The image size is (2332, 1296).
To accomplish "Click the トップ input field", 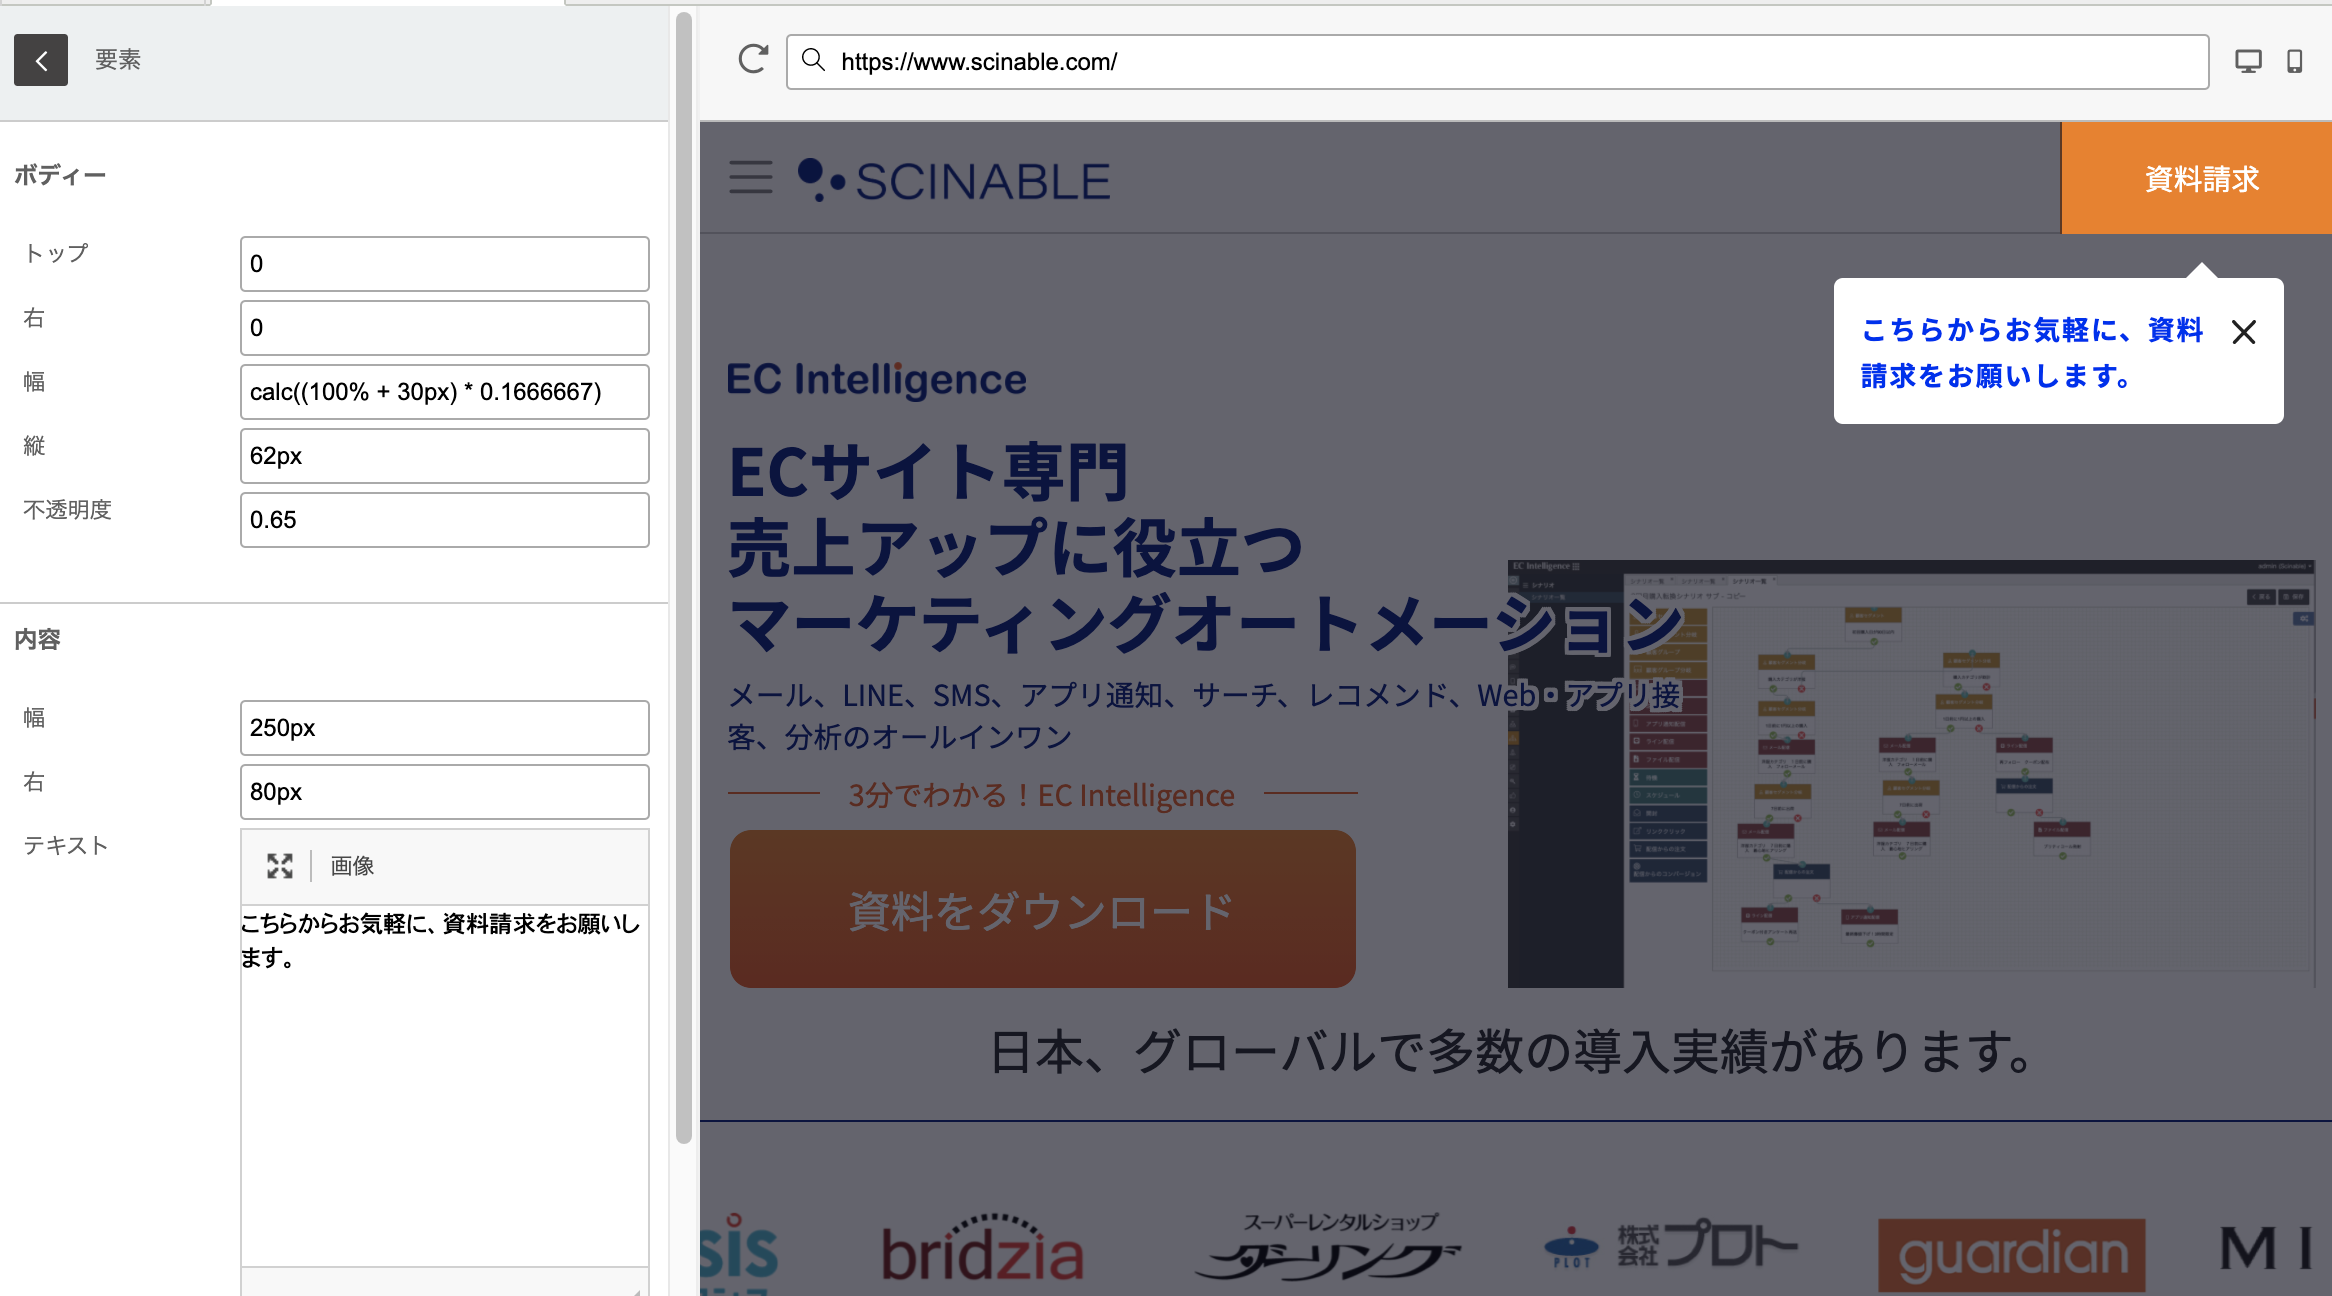I will tap(444, 264).
